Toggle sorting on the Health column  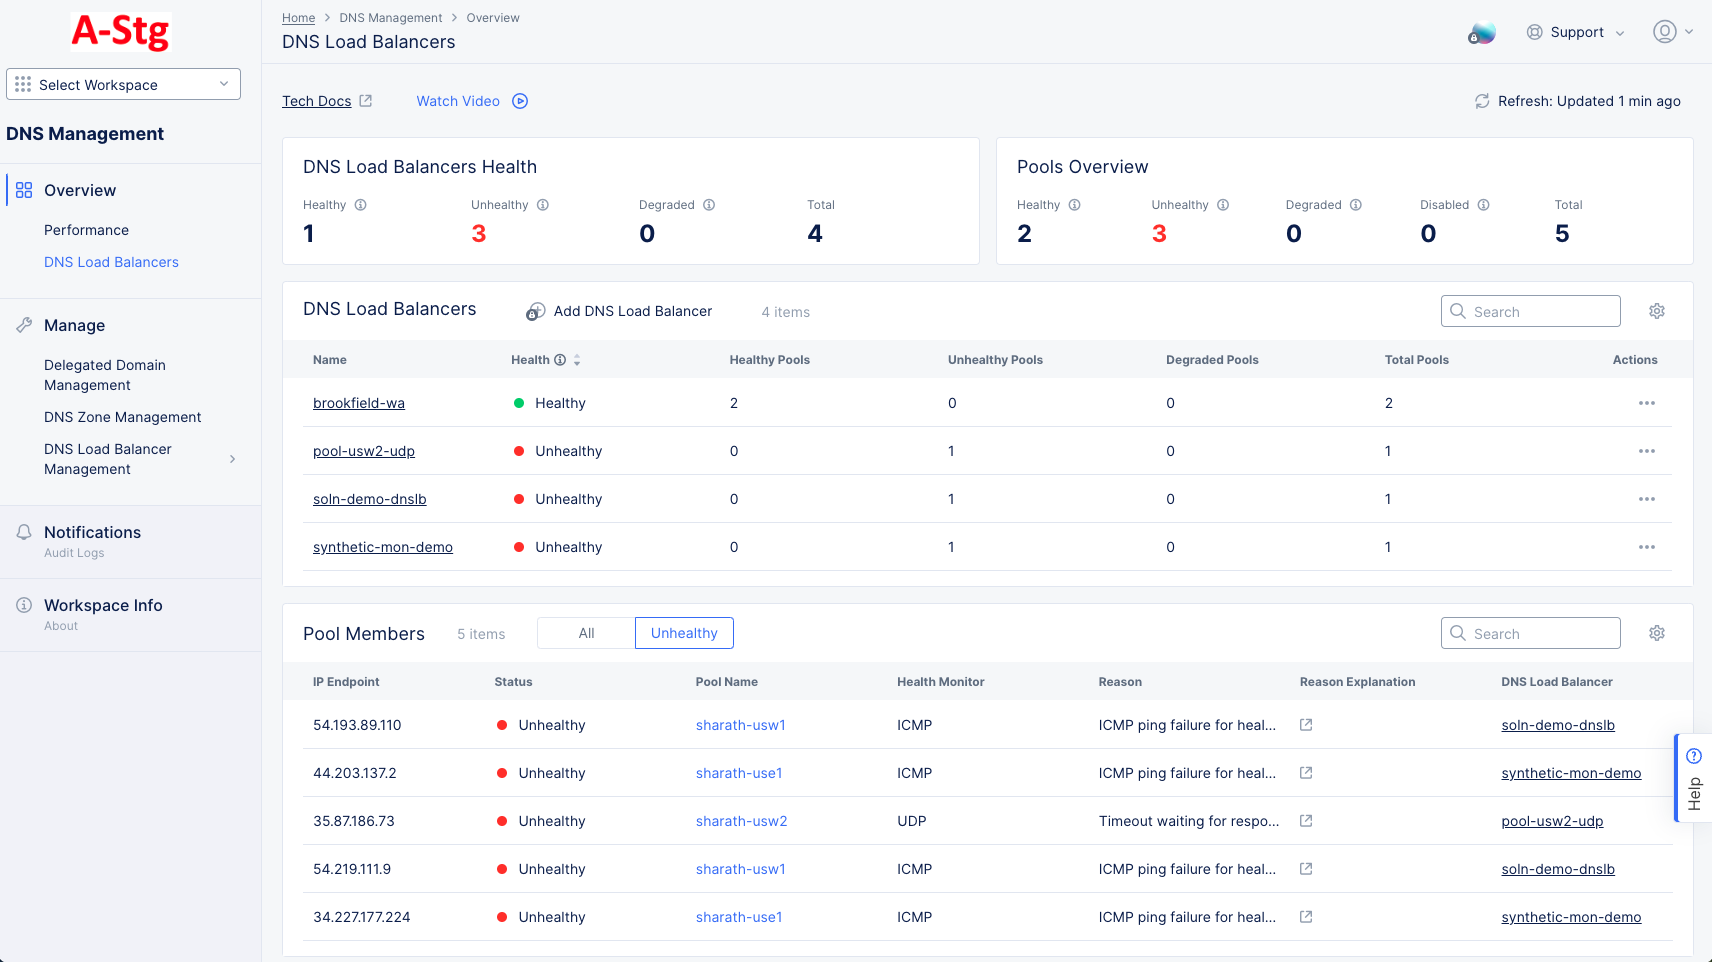tap(579, 359)
